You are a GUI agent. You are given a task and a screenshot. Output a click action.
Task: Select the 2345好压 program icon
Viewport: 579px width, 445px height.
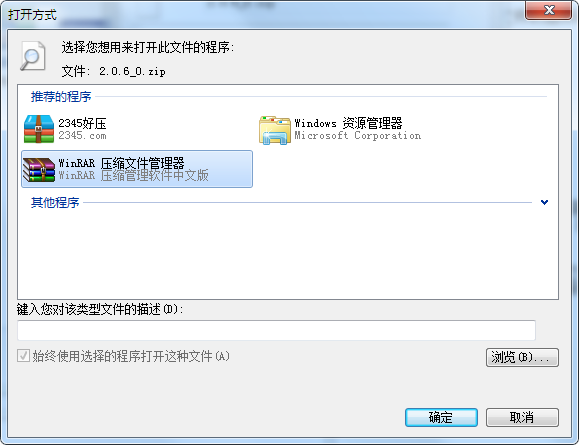point(39,129)
